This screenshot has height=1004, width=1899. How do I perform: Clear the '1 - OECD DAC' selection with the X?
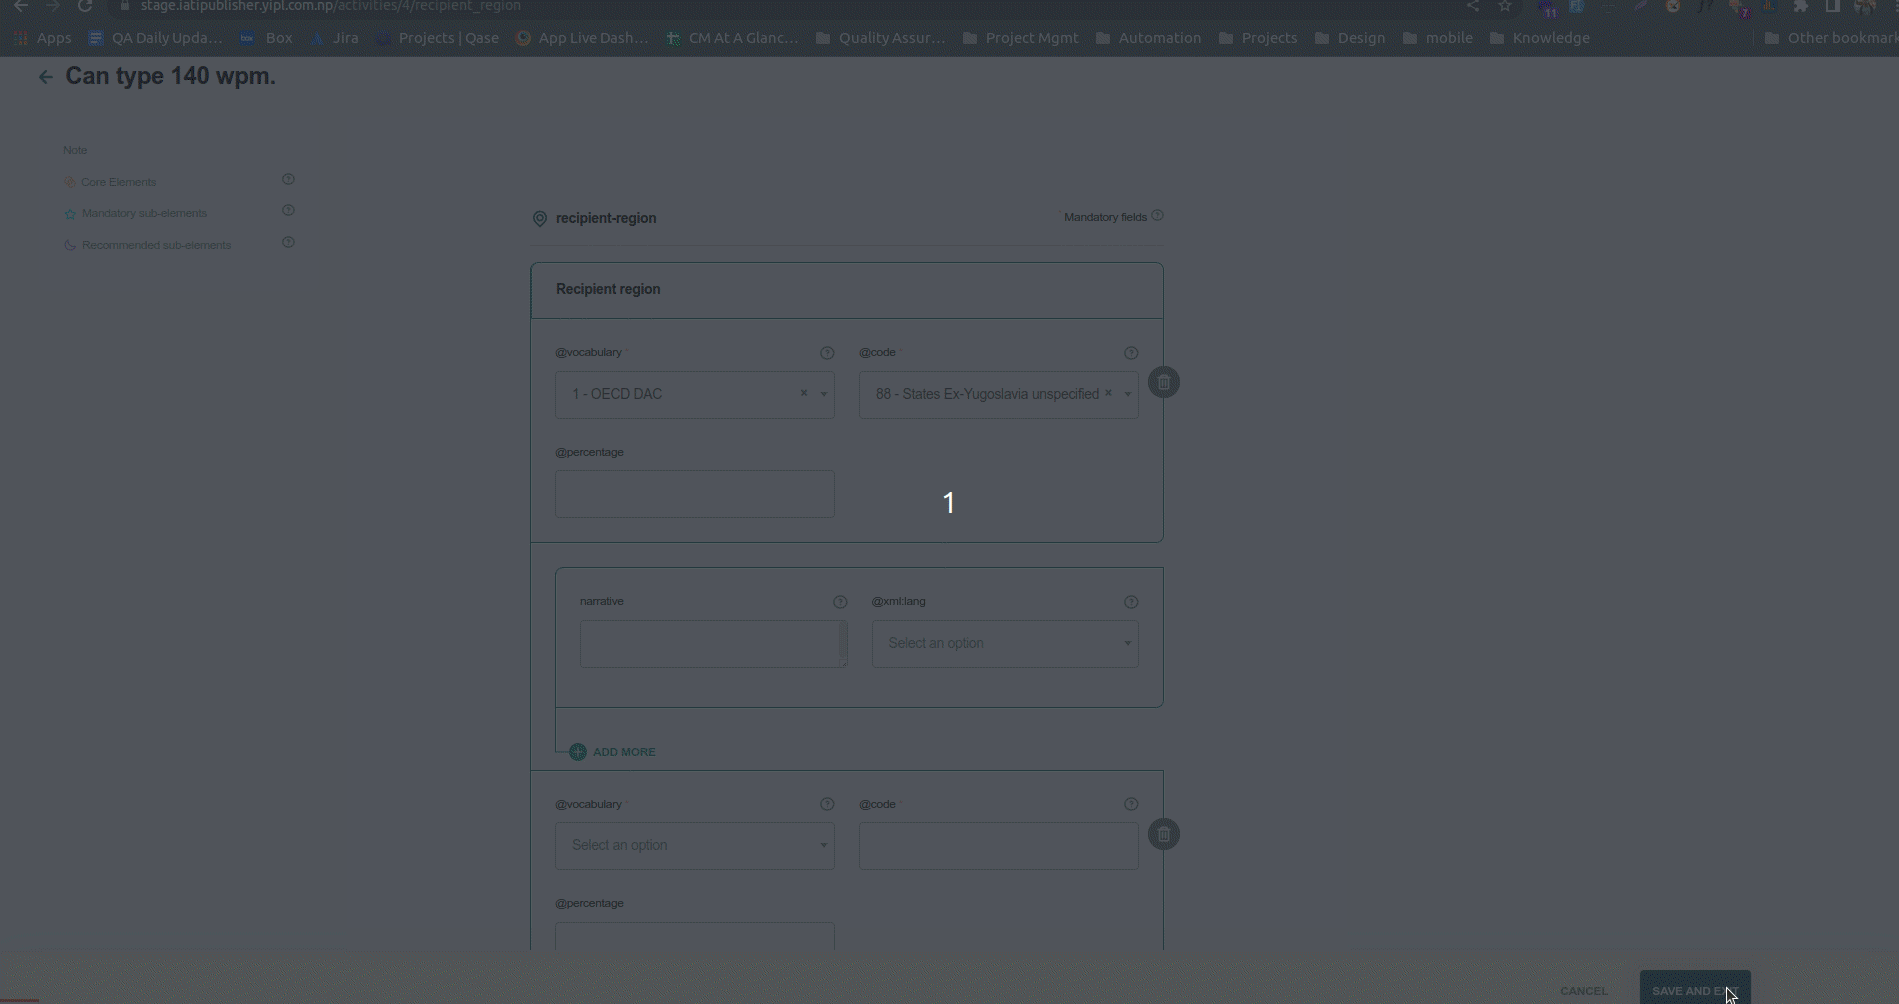click(x=802, y=393)
